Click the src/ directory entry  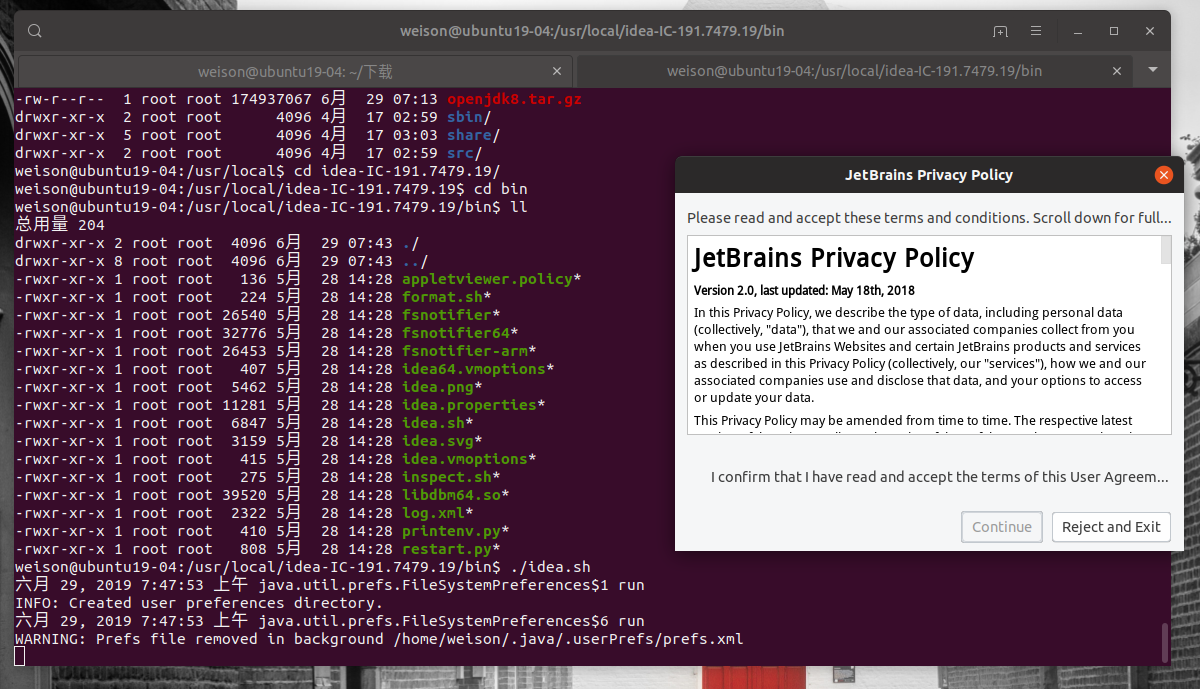point(465,153)
